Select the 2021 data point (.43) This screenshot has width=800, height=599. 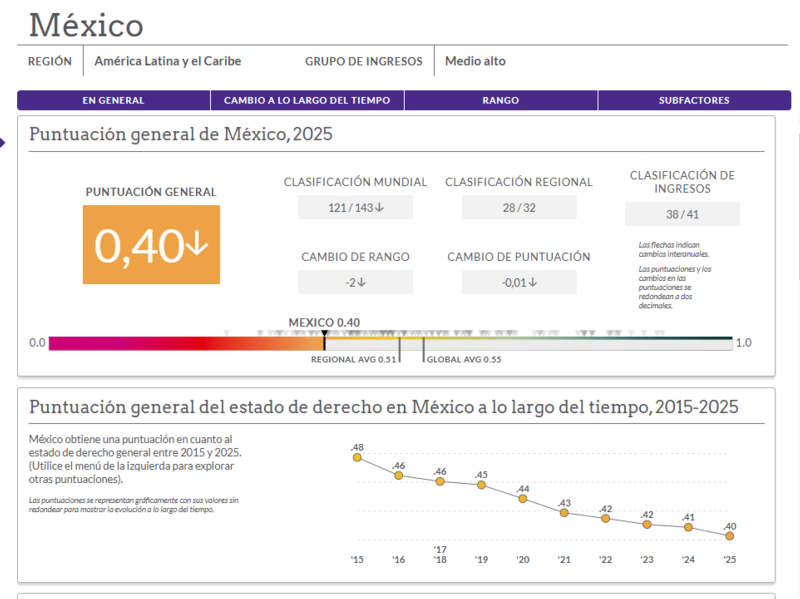coord(564,513)
